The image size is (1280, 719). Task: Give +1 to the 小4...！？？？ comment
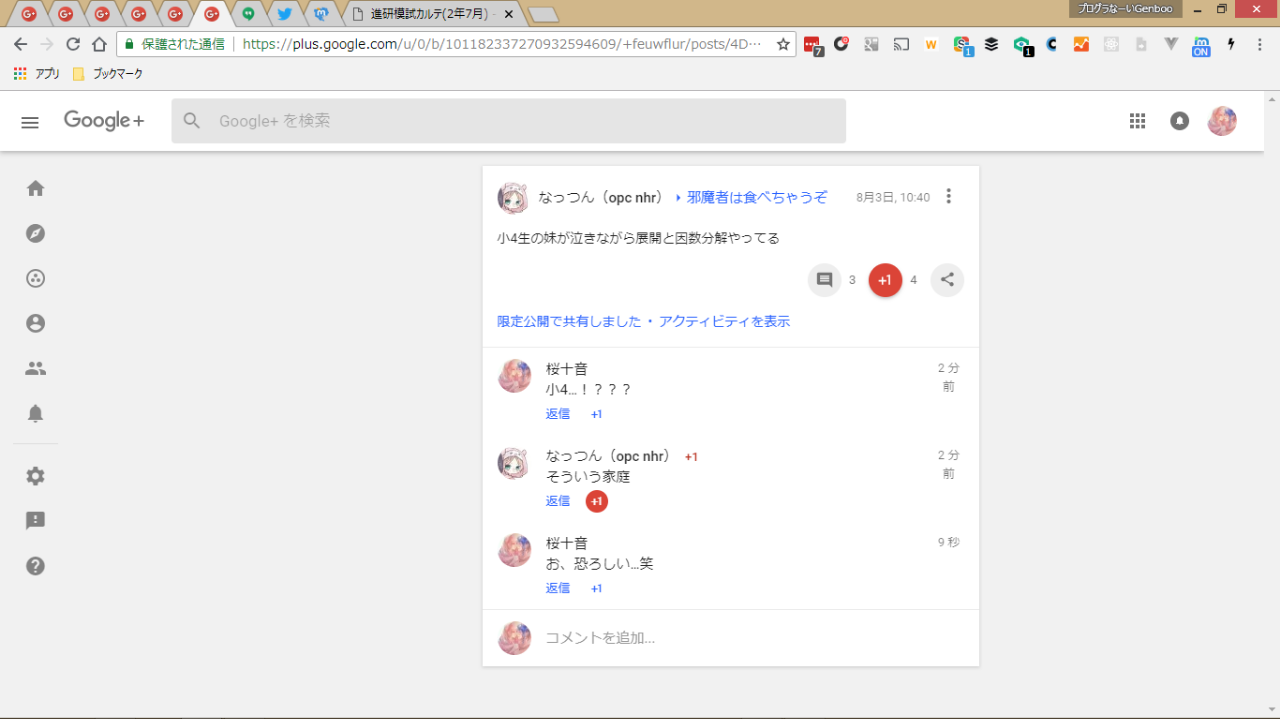[597, 414]
